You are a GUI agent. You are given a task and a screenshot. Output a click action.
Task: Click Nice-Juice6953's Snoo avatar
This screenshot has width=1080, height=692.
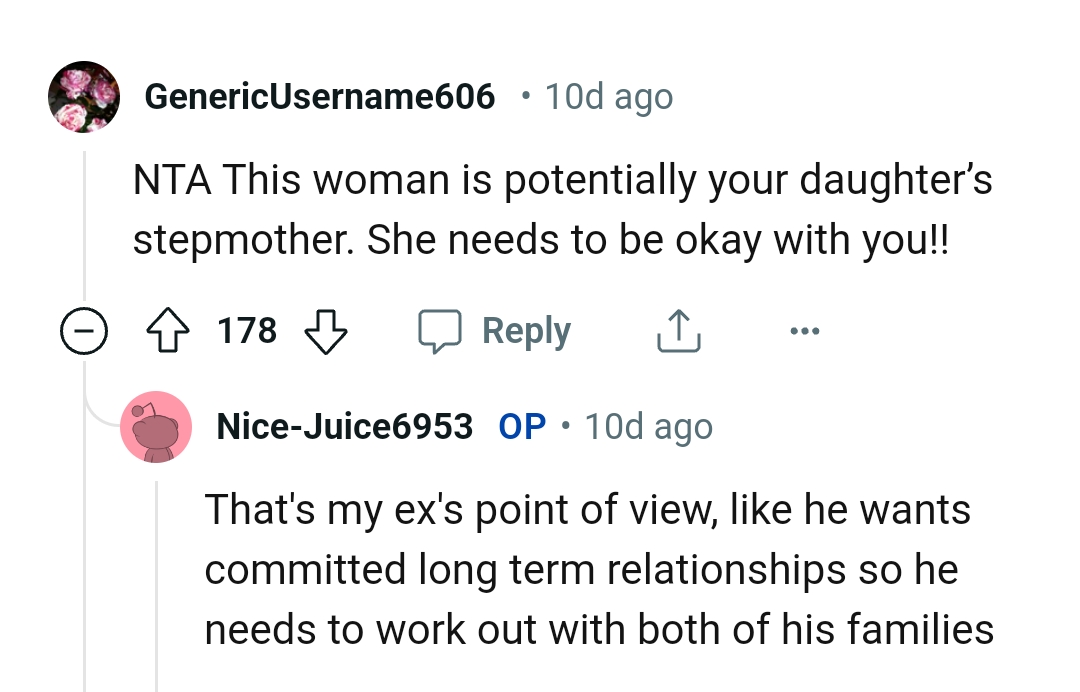(157, 426)
